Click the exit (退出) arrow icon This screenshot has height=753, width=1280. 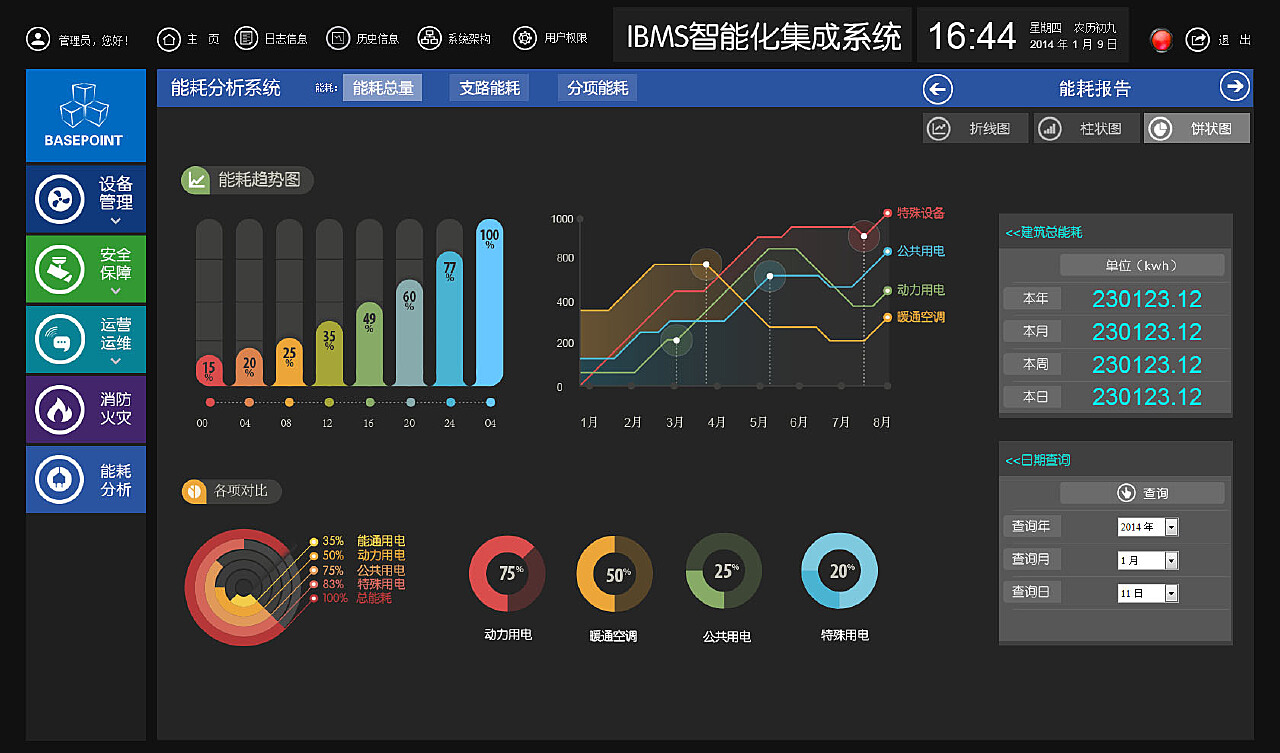pyautogui.click(x=1197, y=40)
